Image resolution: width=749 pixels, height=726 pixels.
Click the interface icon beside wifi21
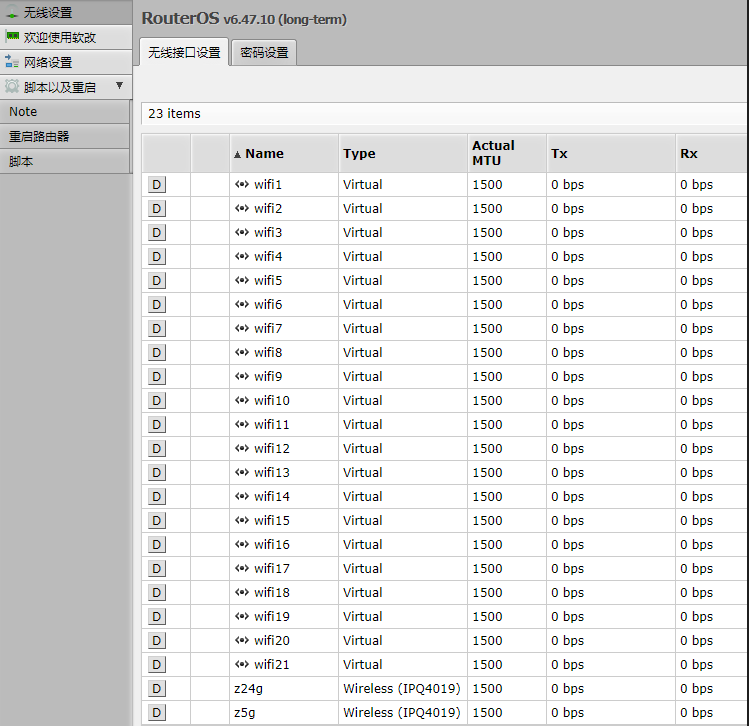(242, 665)
